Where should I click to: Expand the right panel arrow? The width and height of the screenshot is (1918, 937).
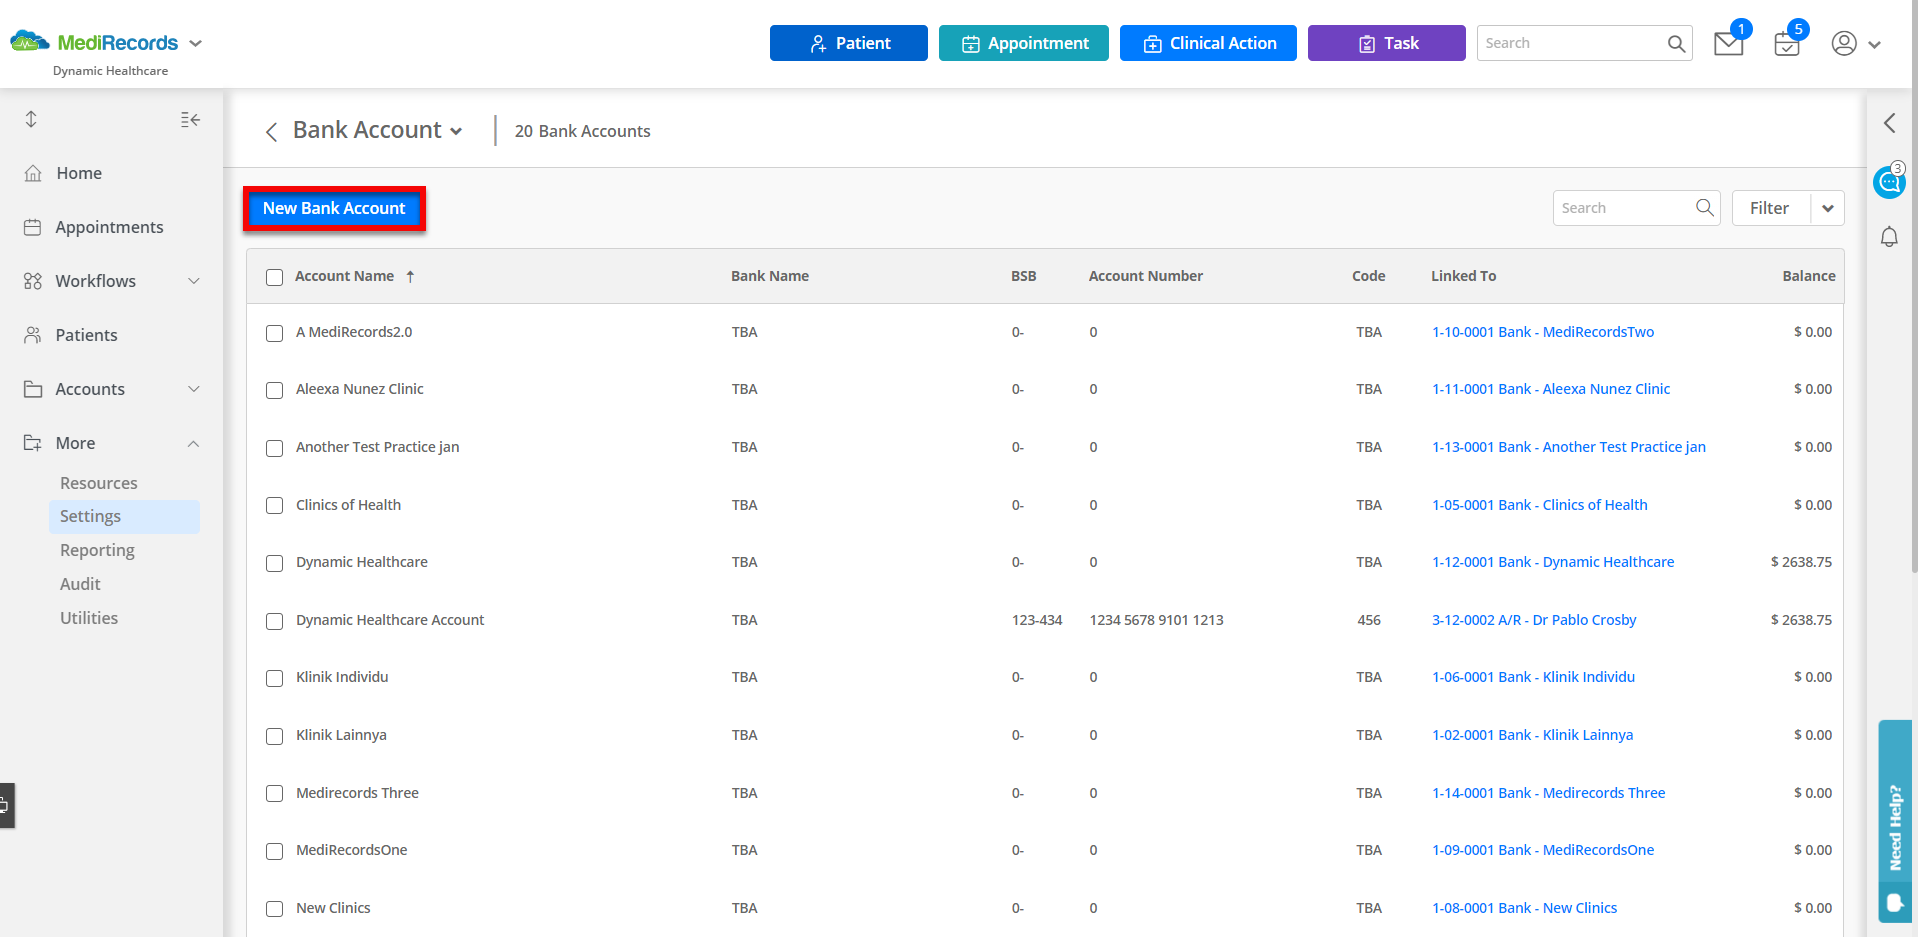[1889, 123]
